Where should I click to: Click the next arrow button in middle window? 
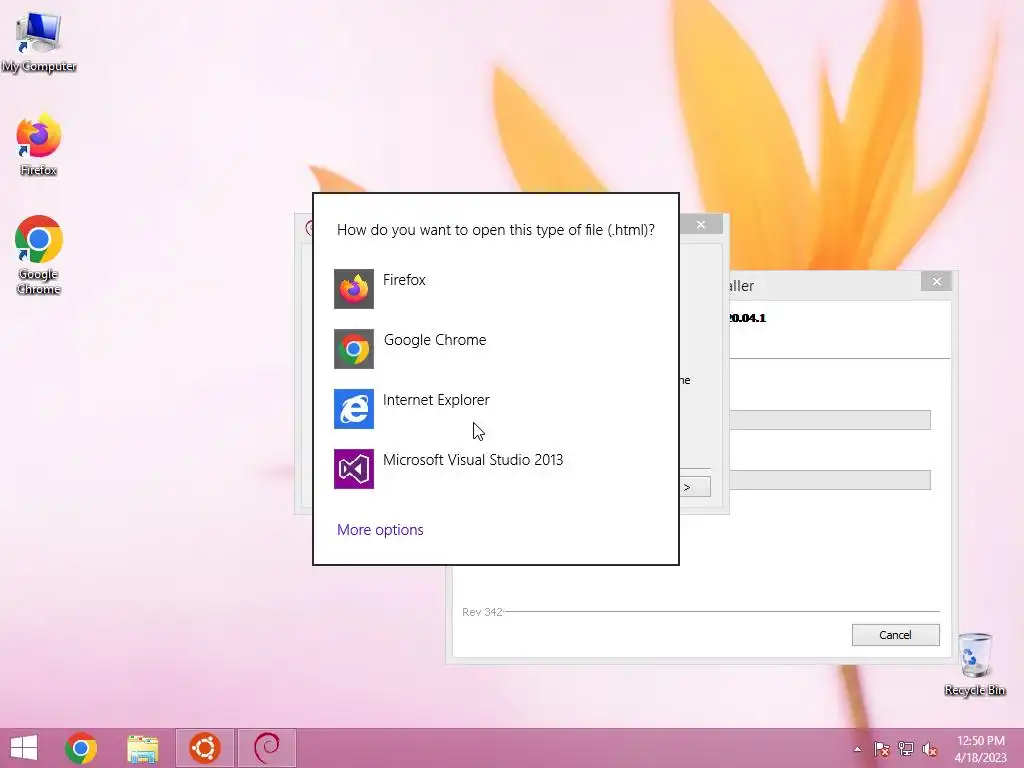(694, 487)
